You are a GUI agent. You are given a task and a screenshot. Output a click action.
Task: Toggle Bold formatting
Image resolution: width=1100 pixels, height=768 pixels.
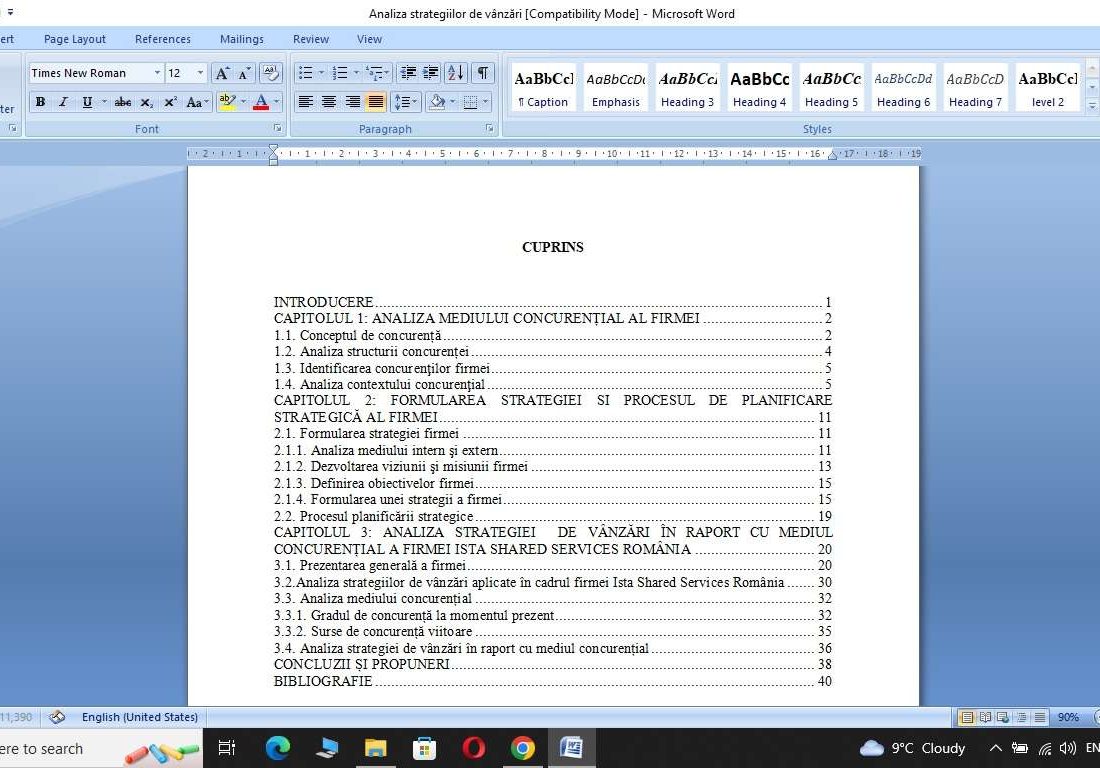point(40,102)
